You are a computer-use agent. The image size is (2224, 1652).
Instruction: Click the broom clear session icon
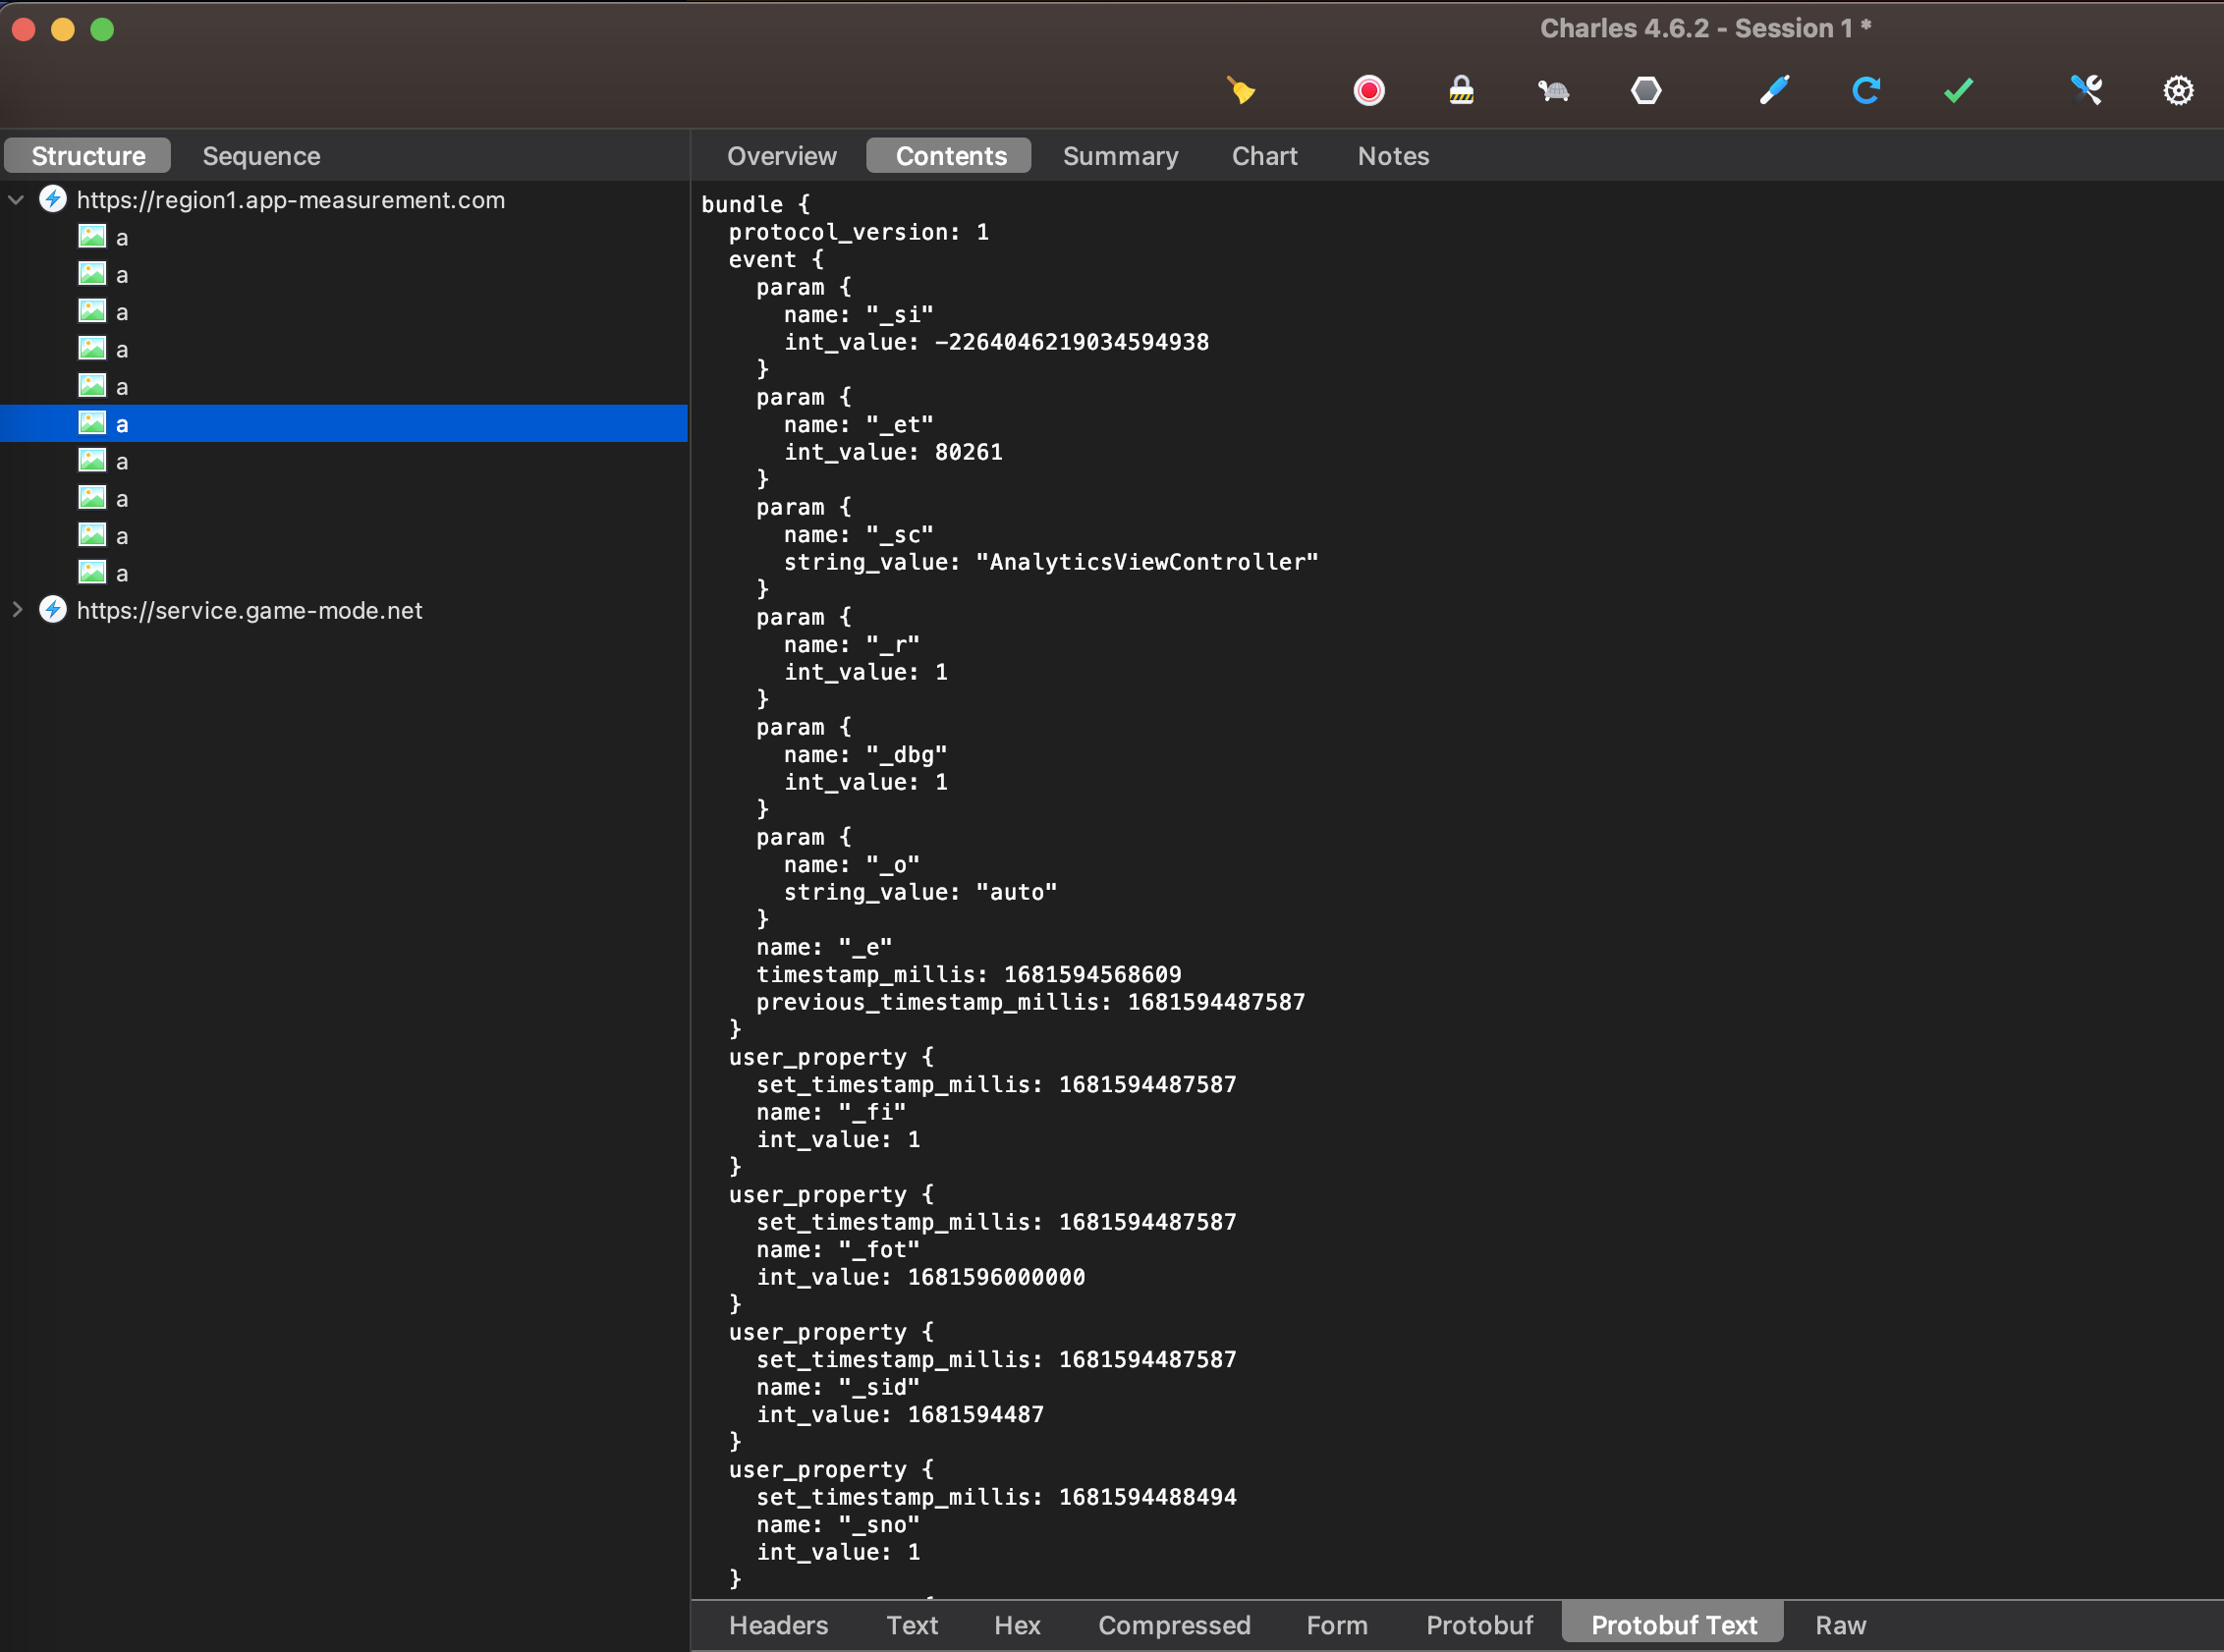(x=1241, y=91)
